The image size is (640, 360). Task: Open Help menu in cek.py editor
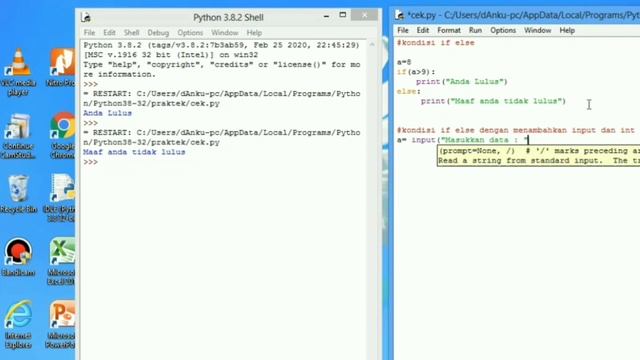pos(567,31)
